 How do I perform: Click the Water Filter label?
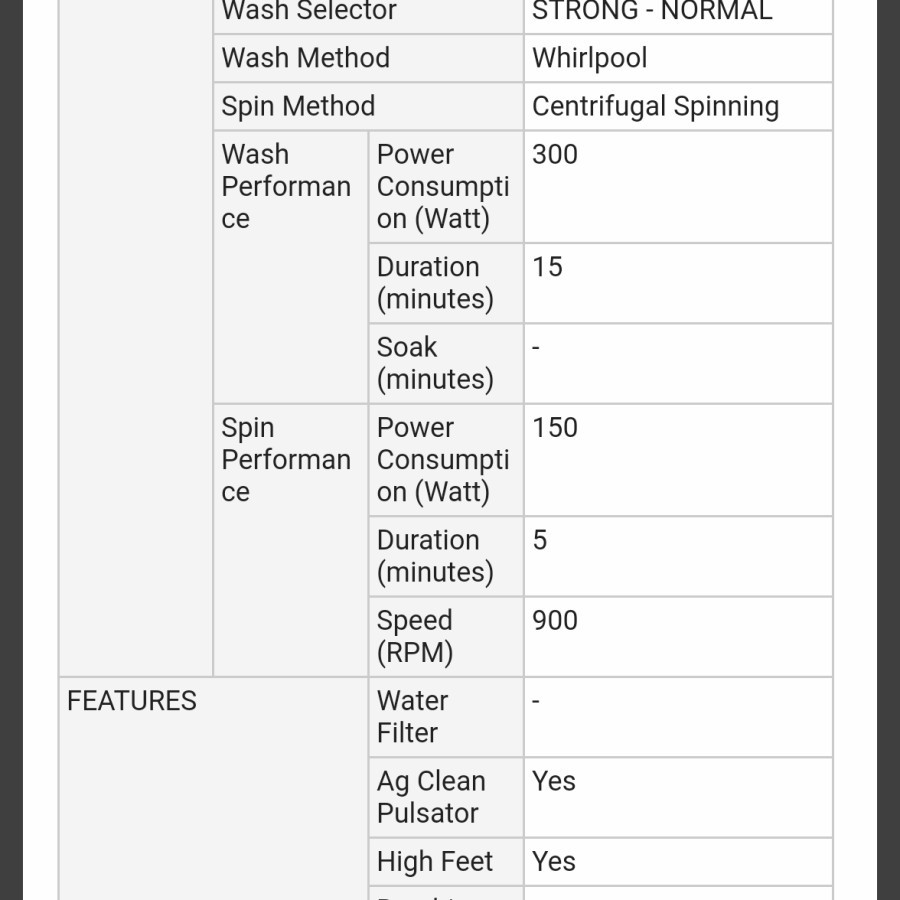pos(412,717)
